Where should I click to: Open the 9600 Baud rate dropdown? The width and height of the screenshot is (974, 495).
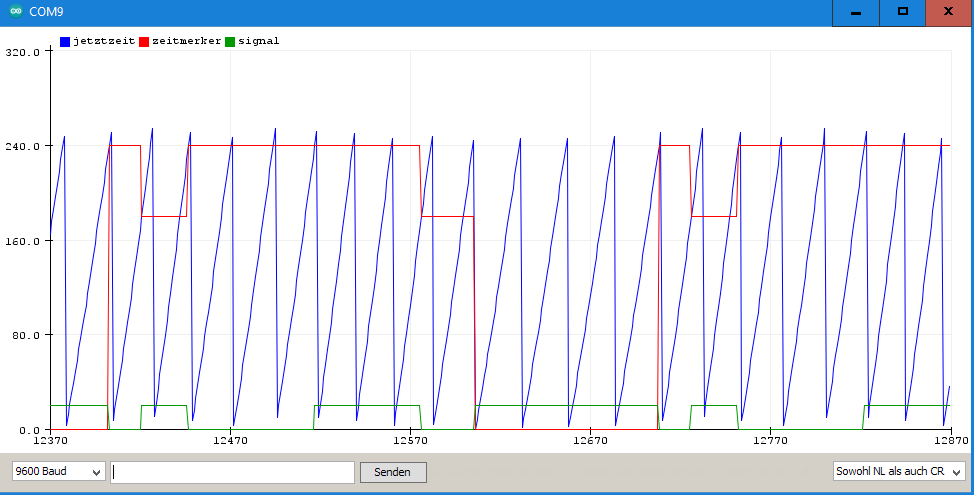(x=58, y=471)
